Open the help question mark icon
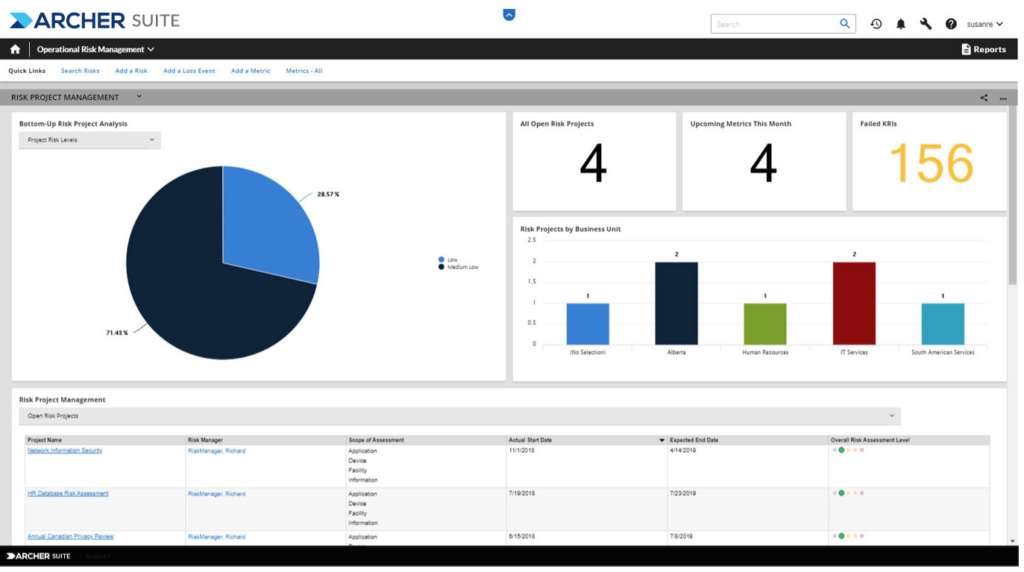The height and width of the screenshot is (572, 1024). pyautogui.click(x=951, y=24)
